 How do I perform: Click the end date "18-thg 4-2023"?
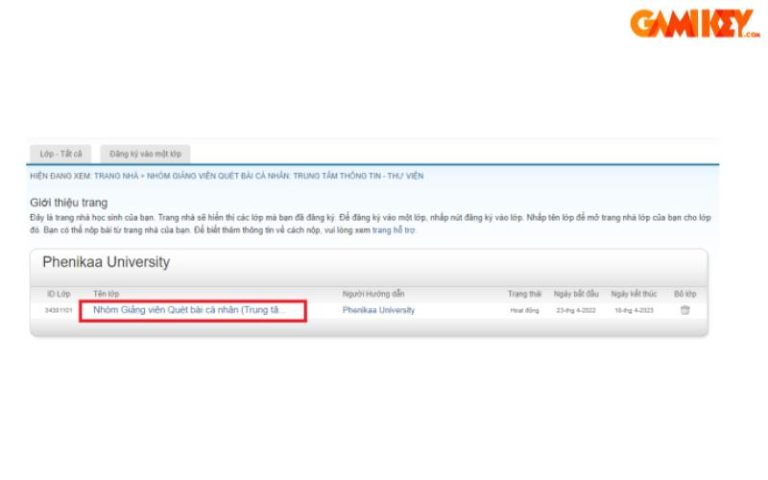[634, 311]
